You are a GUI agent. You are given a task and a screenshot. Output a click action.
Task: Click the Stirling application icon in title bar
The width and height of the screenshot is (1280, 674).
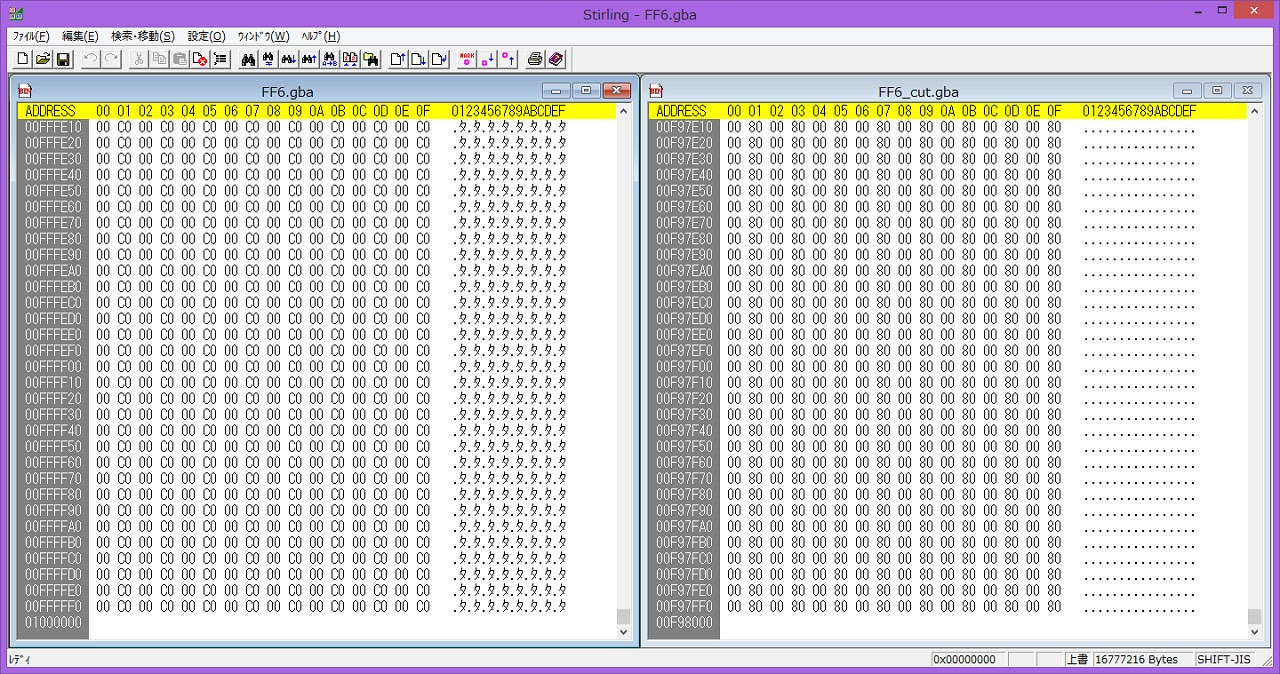coord(16,14)
